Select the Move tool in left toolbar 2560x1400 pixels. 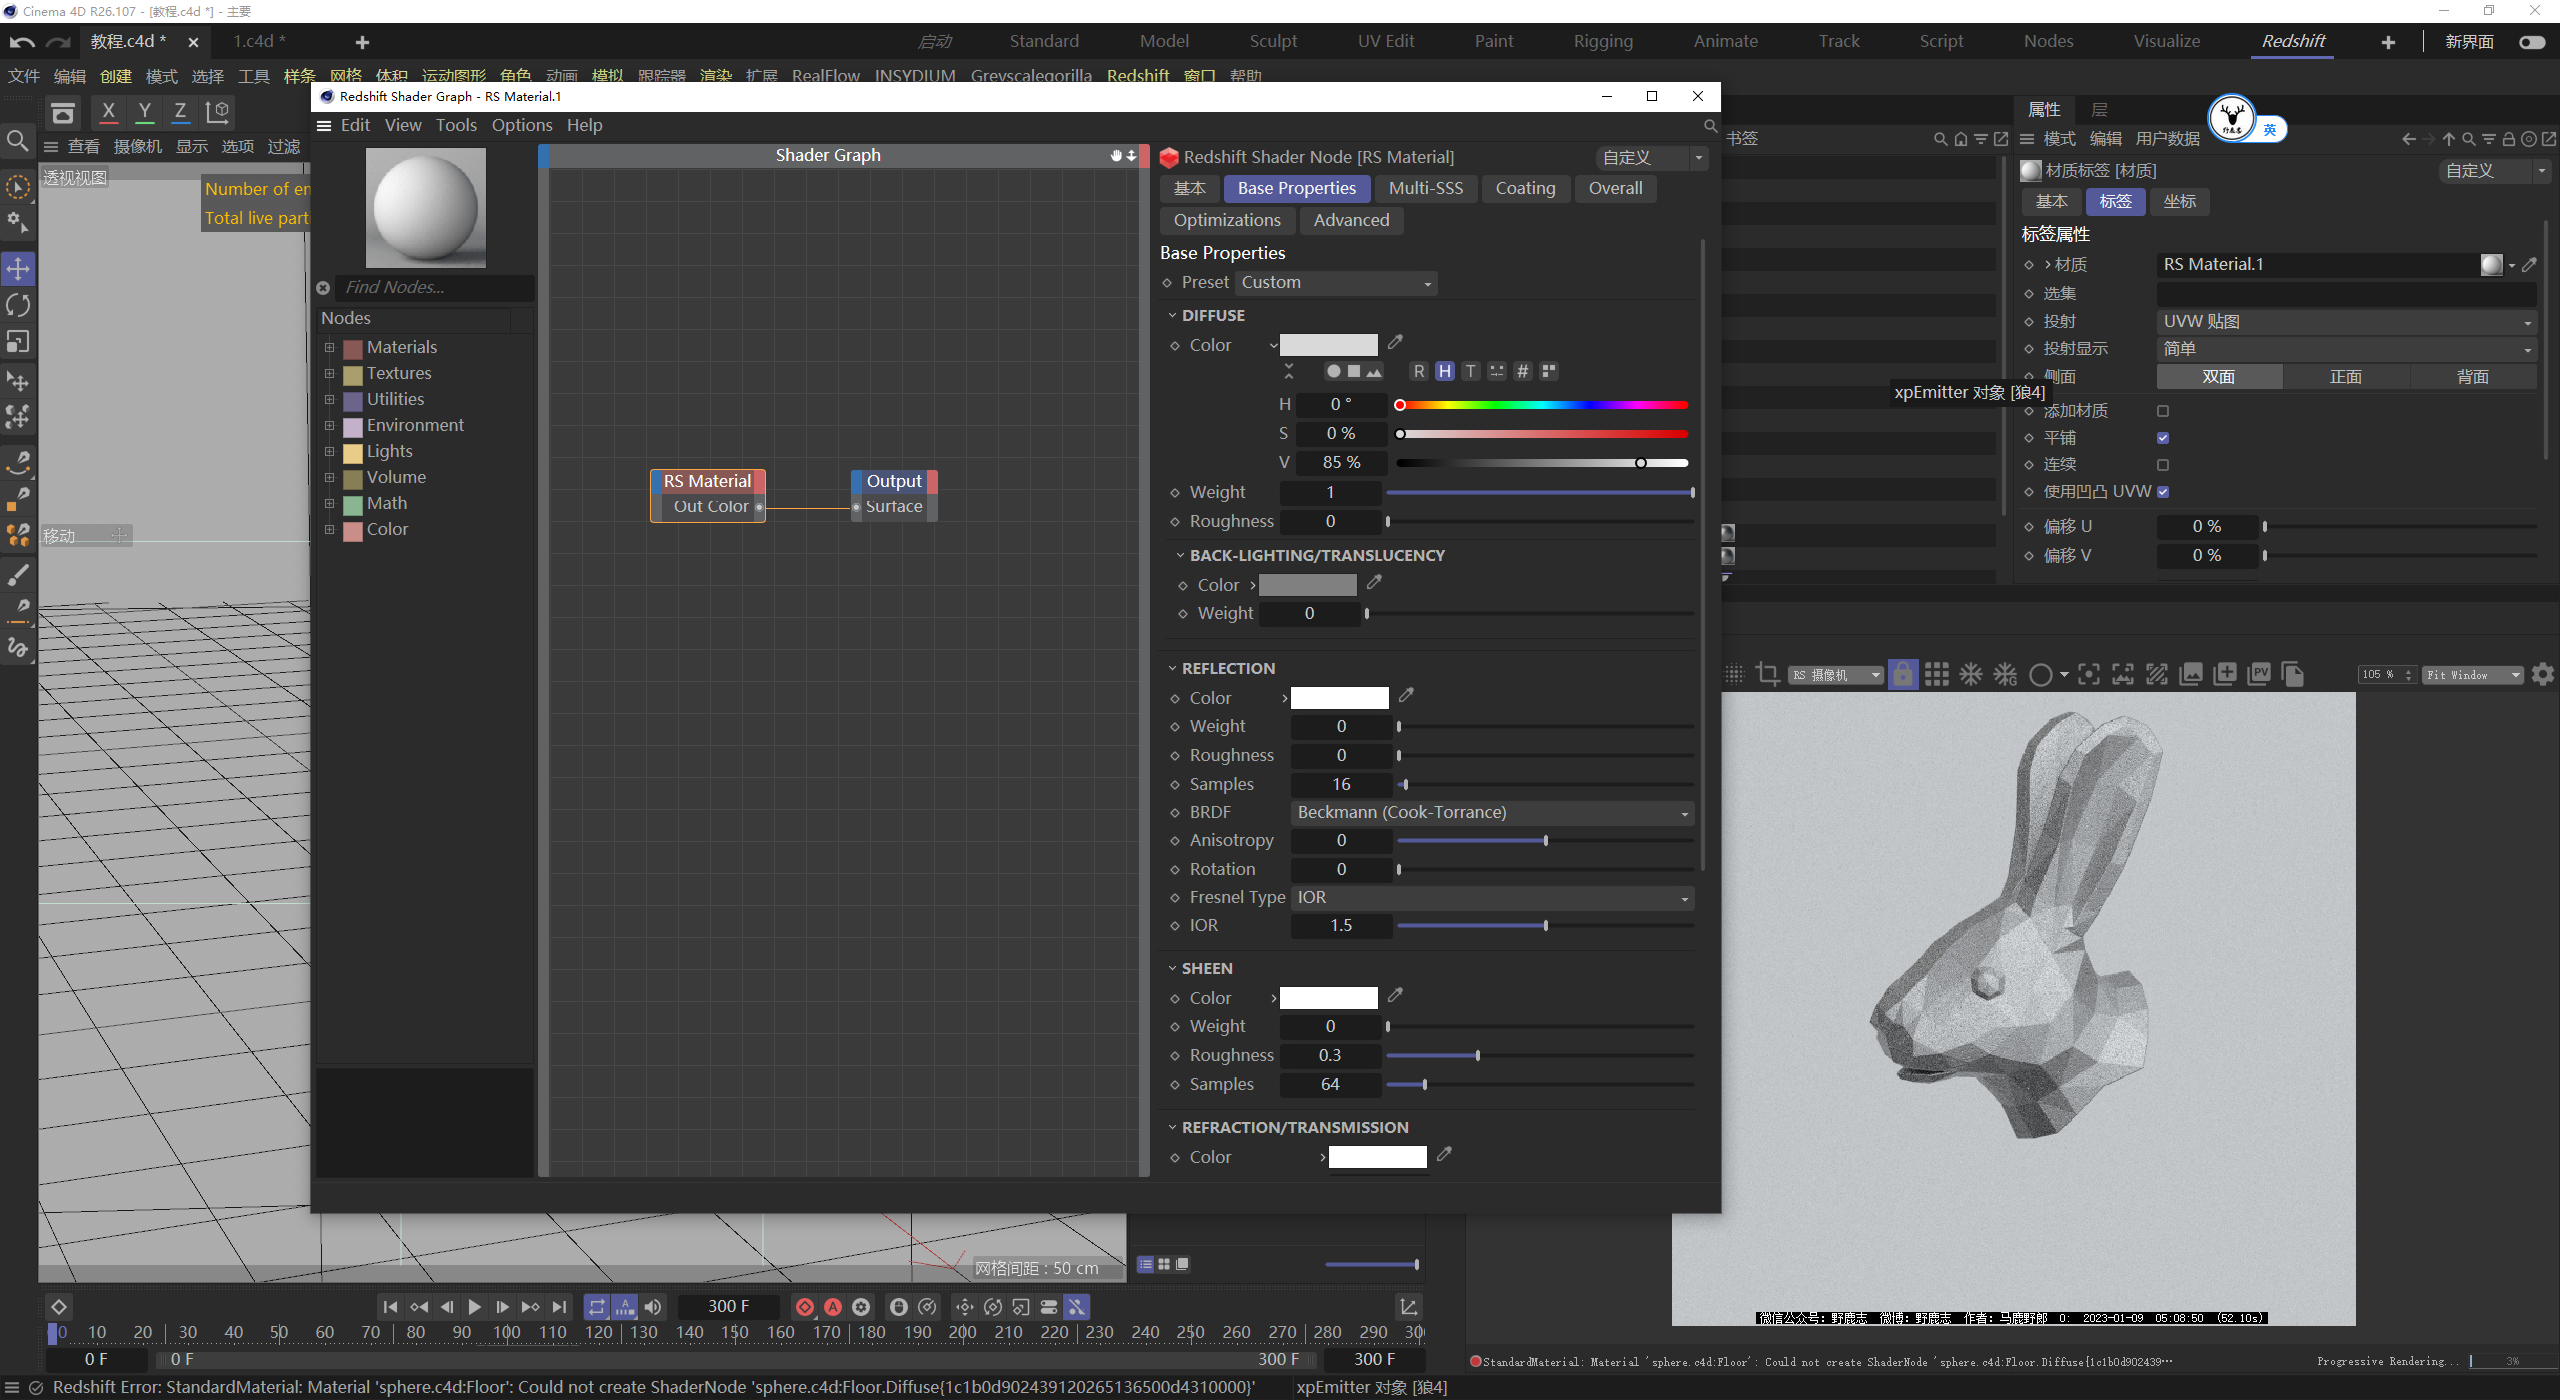coord(18,268)
